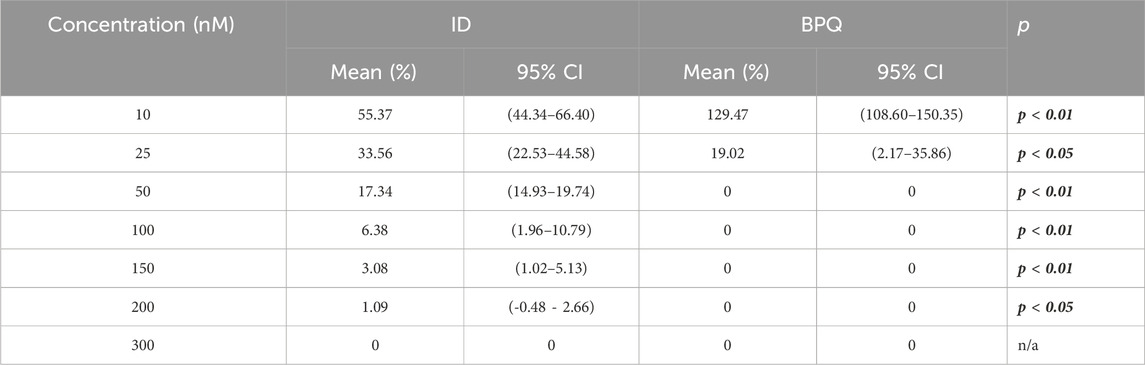Click the CI cell (-0.48 - 2.66)
Image resolution: width=1145 pixels, height=365 pixels.
pos(551,307)
